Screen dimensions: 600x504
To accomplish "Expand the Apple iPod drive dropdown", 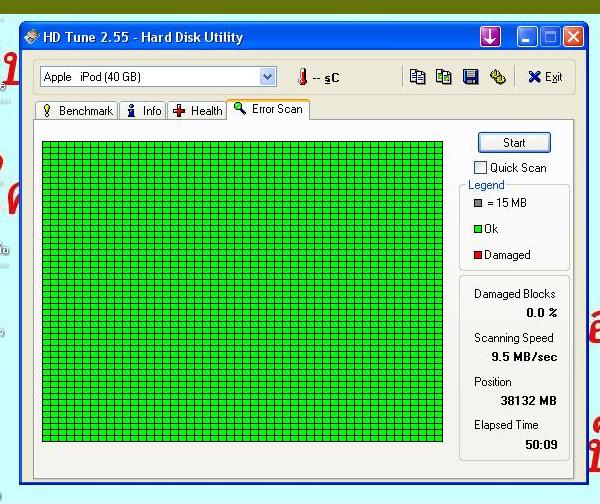I will 267,77.
